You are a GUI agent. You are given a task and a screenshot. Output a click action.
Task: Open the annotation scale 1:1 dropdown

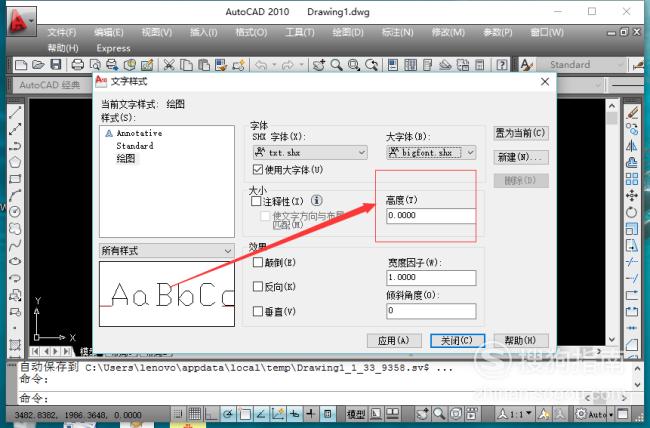pyautogui.click(x=514, y=413)
